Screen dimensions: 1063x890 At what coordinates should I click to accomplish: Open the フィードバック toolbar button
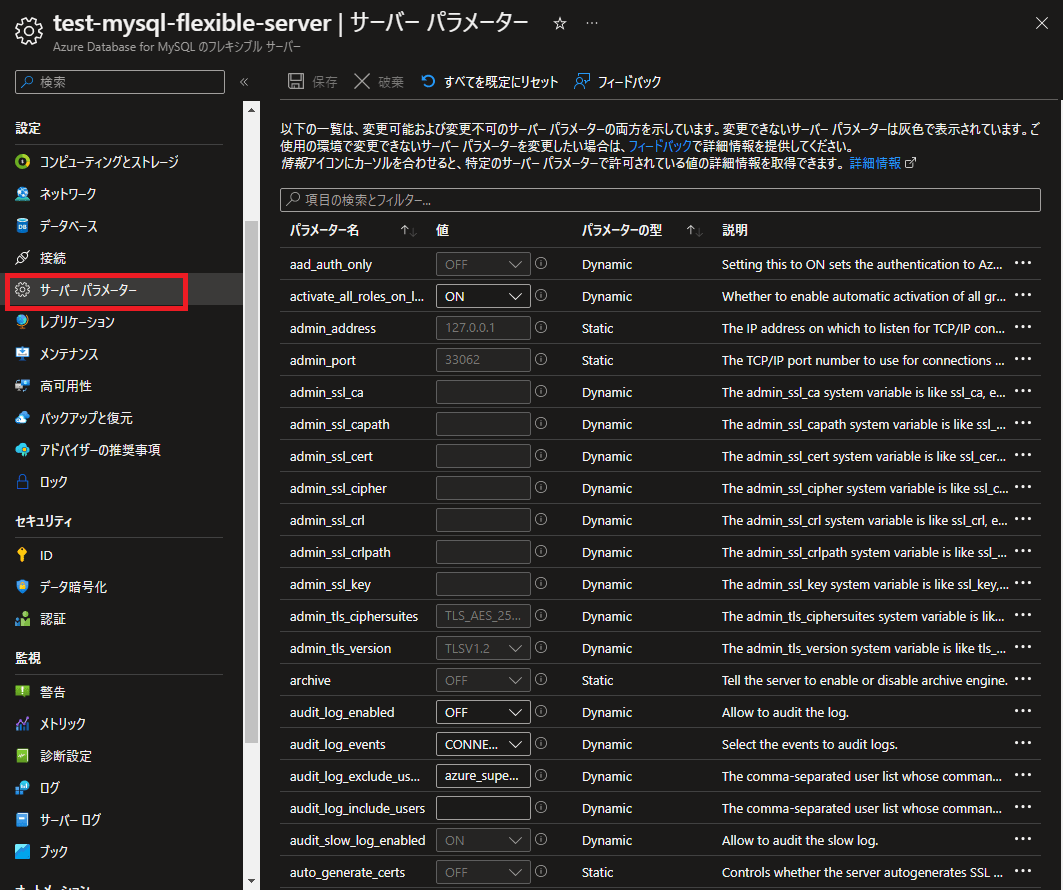point(618,82)
